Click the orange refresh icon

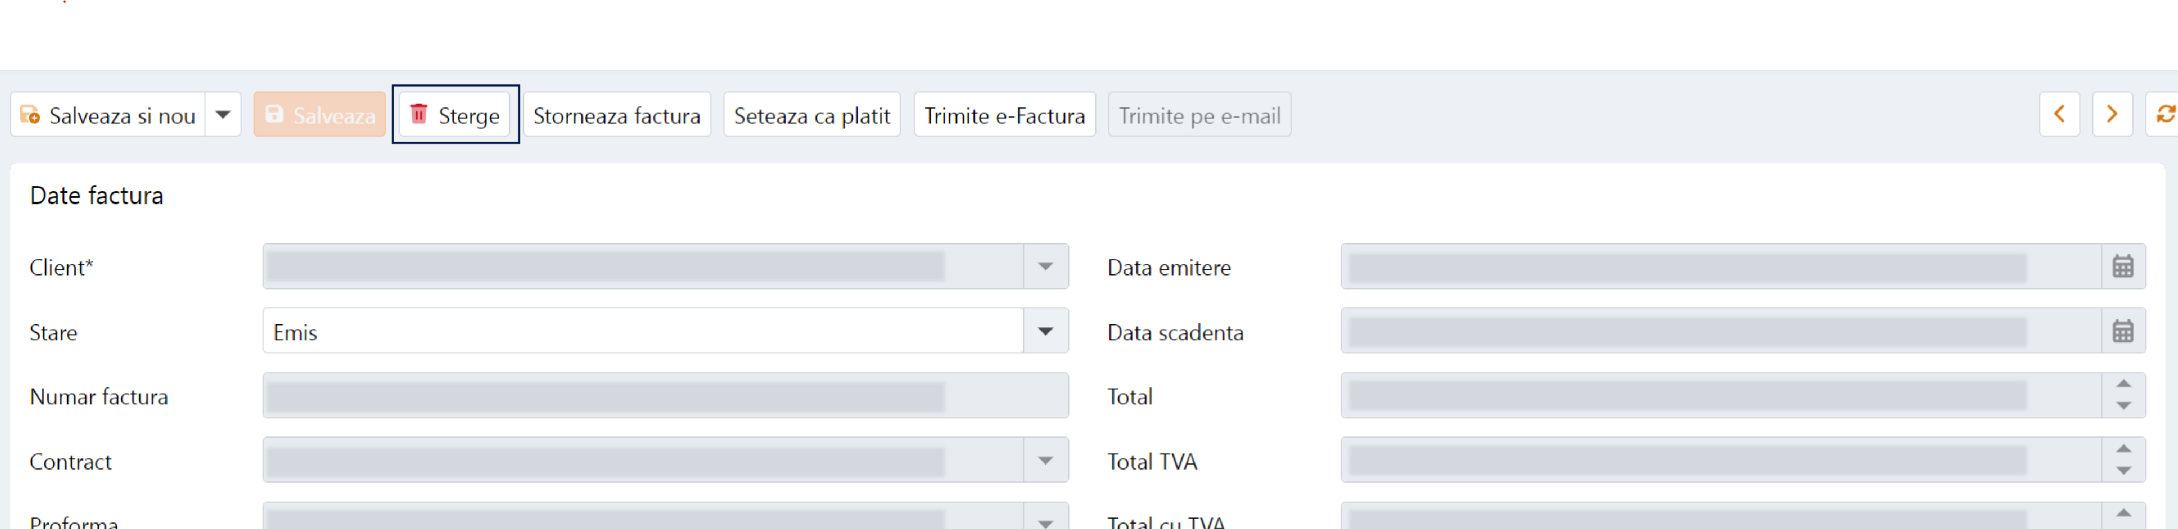tap(2164, 115)
